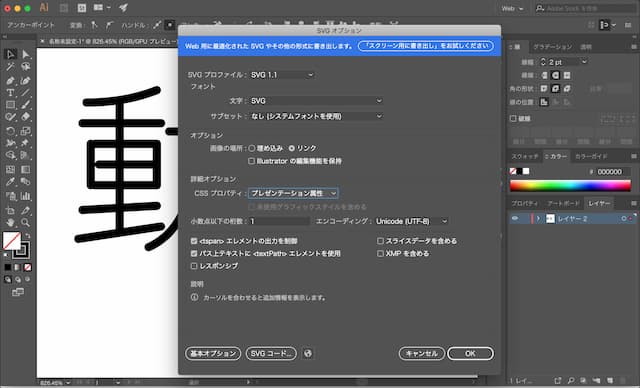Select the Curvature tool
The height and width of the screenshot is (388, 640).
point(26,81)
